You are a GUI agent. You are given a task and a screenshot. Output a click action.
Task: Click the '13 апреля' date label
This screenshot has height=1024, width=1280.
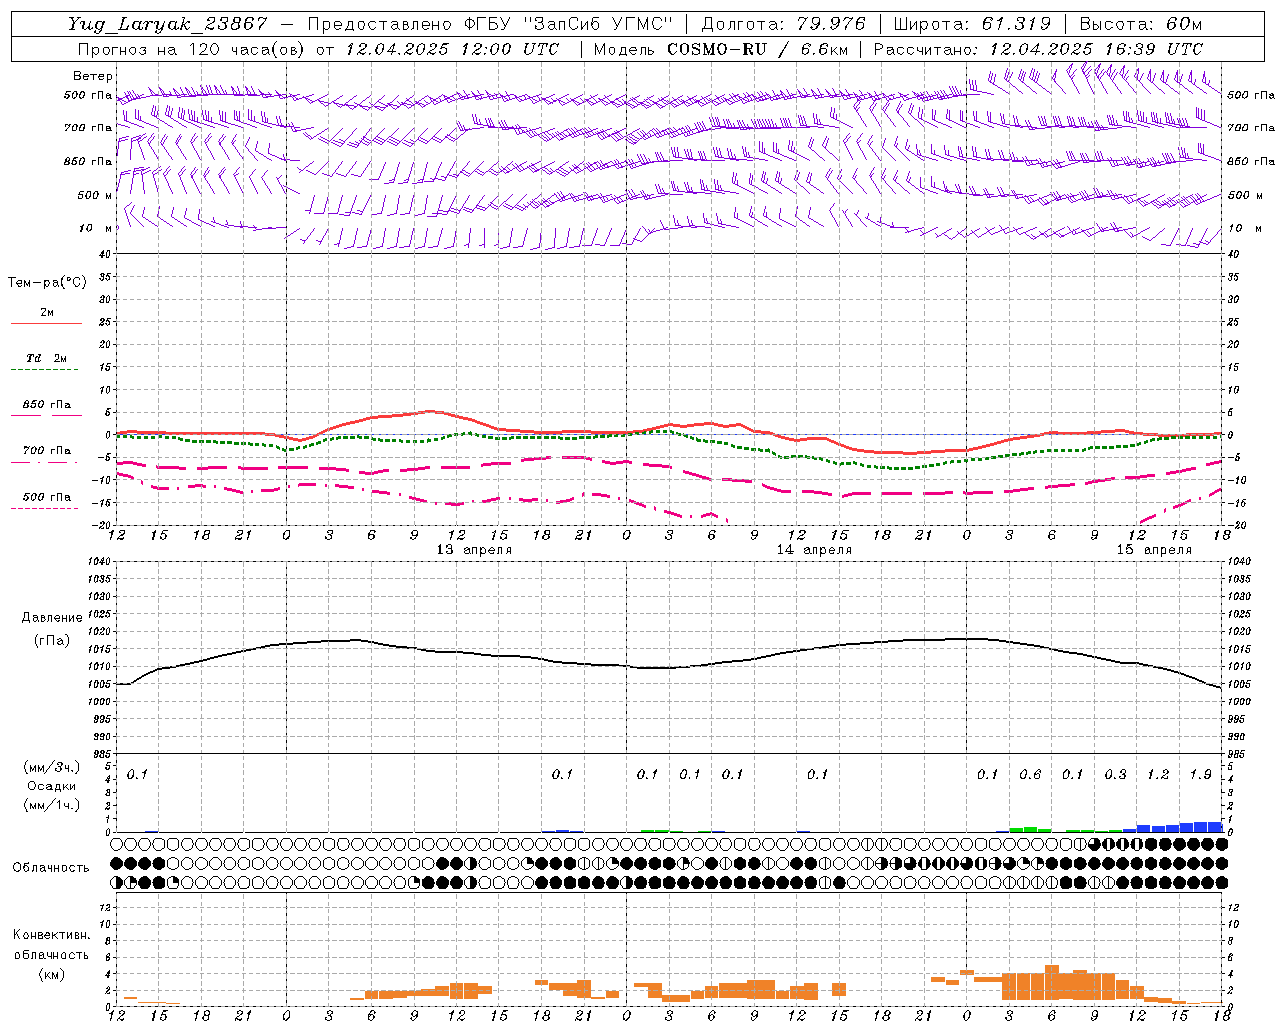tap(474, 549)
